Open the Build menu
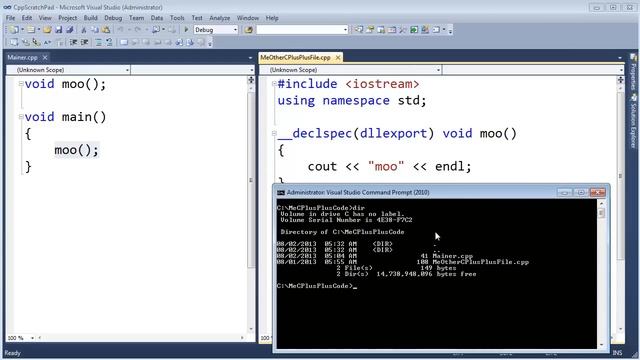 pyautogui.click(x=91, y=18)
